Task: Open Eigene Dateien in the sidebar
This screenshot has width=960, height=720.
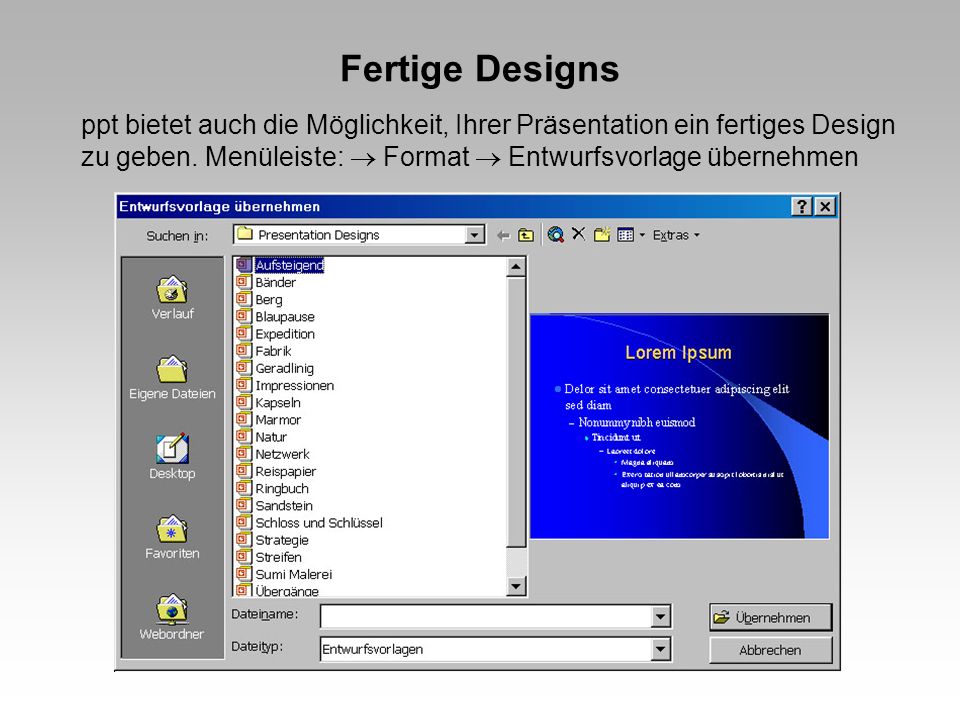Action: pyautogui.click(x=172, y=378)
